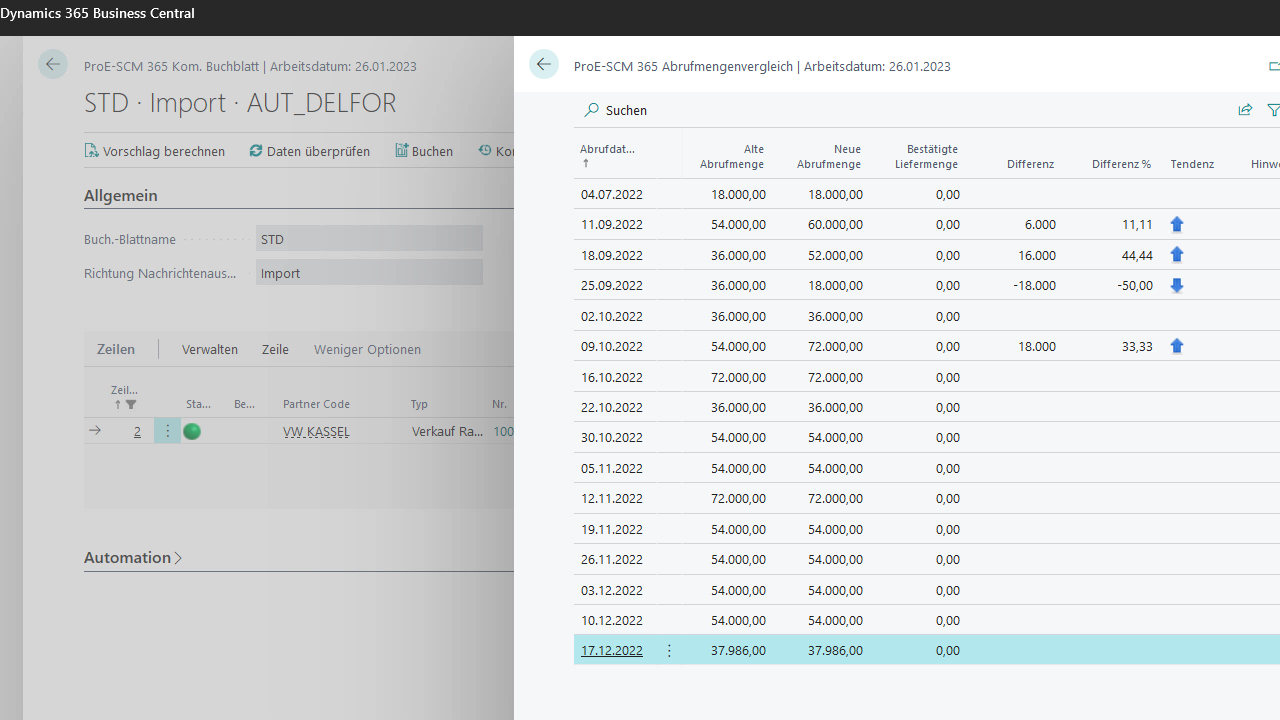This screenshot has width=1280, height=720.
Task: Click VW KASSEL partner code
Action: (x=316, y=432)
